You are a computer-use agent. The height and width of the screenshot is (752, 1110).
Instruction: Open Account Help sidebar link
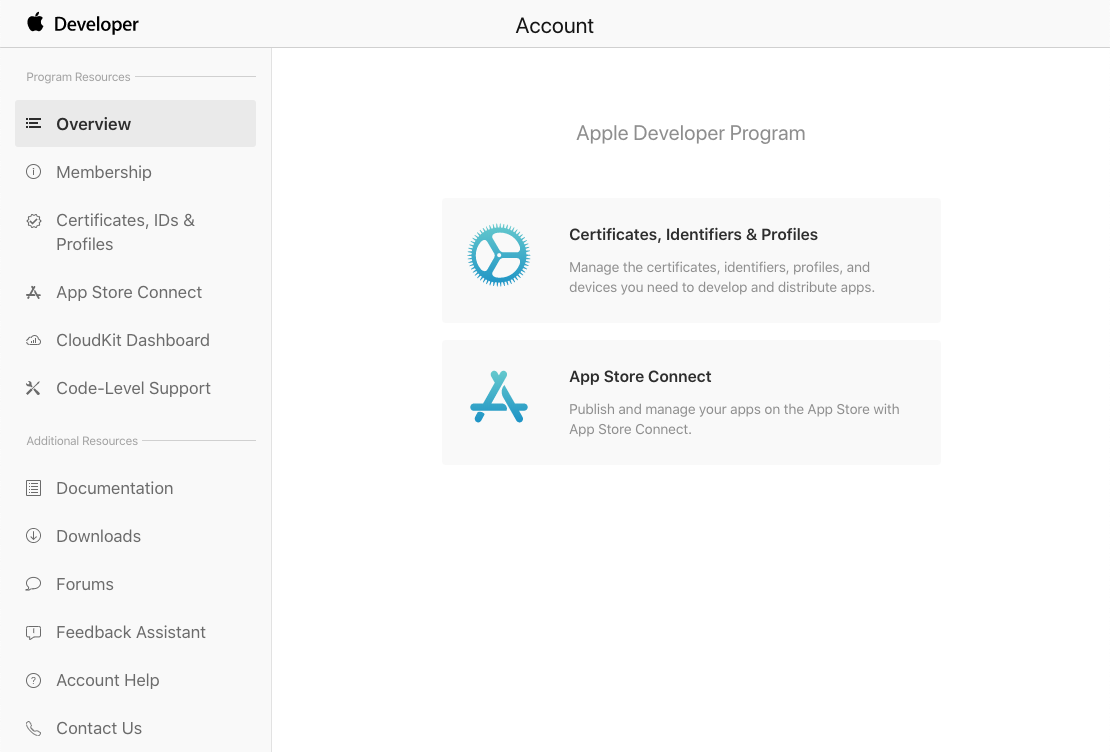[x=135, y=680]
